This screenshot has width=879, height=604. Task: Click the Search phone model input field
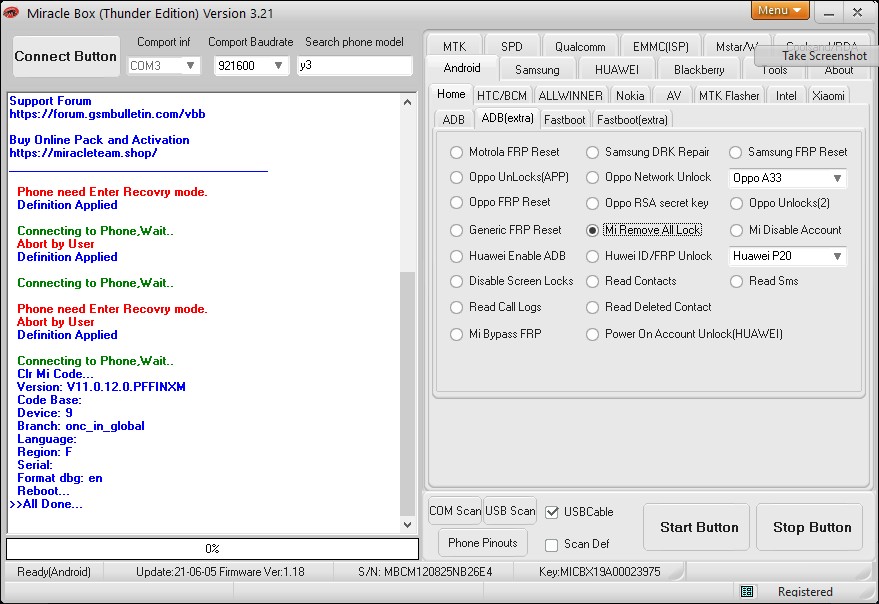354,66
